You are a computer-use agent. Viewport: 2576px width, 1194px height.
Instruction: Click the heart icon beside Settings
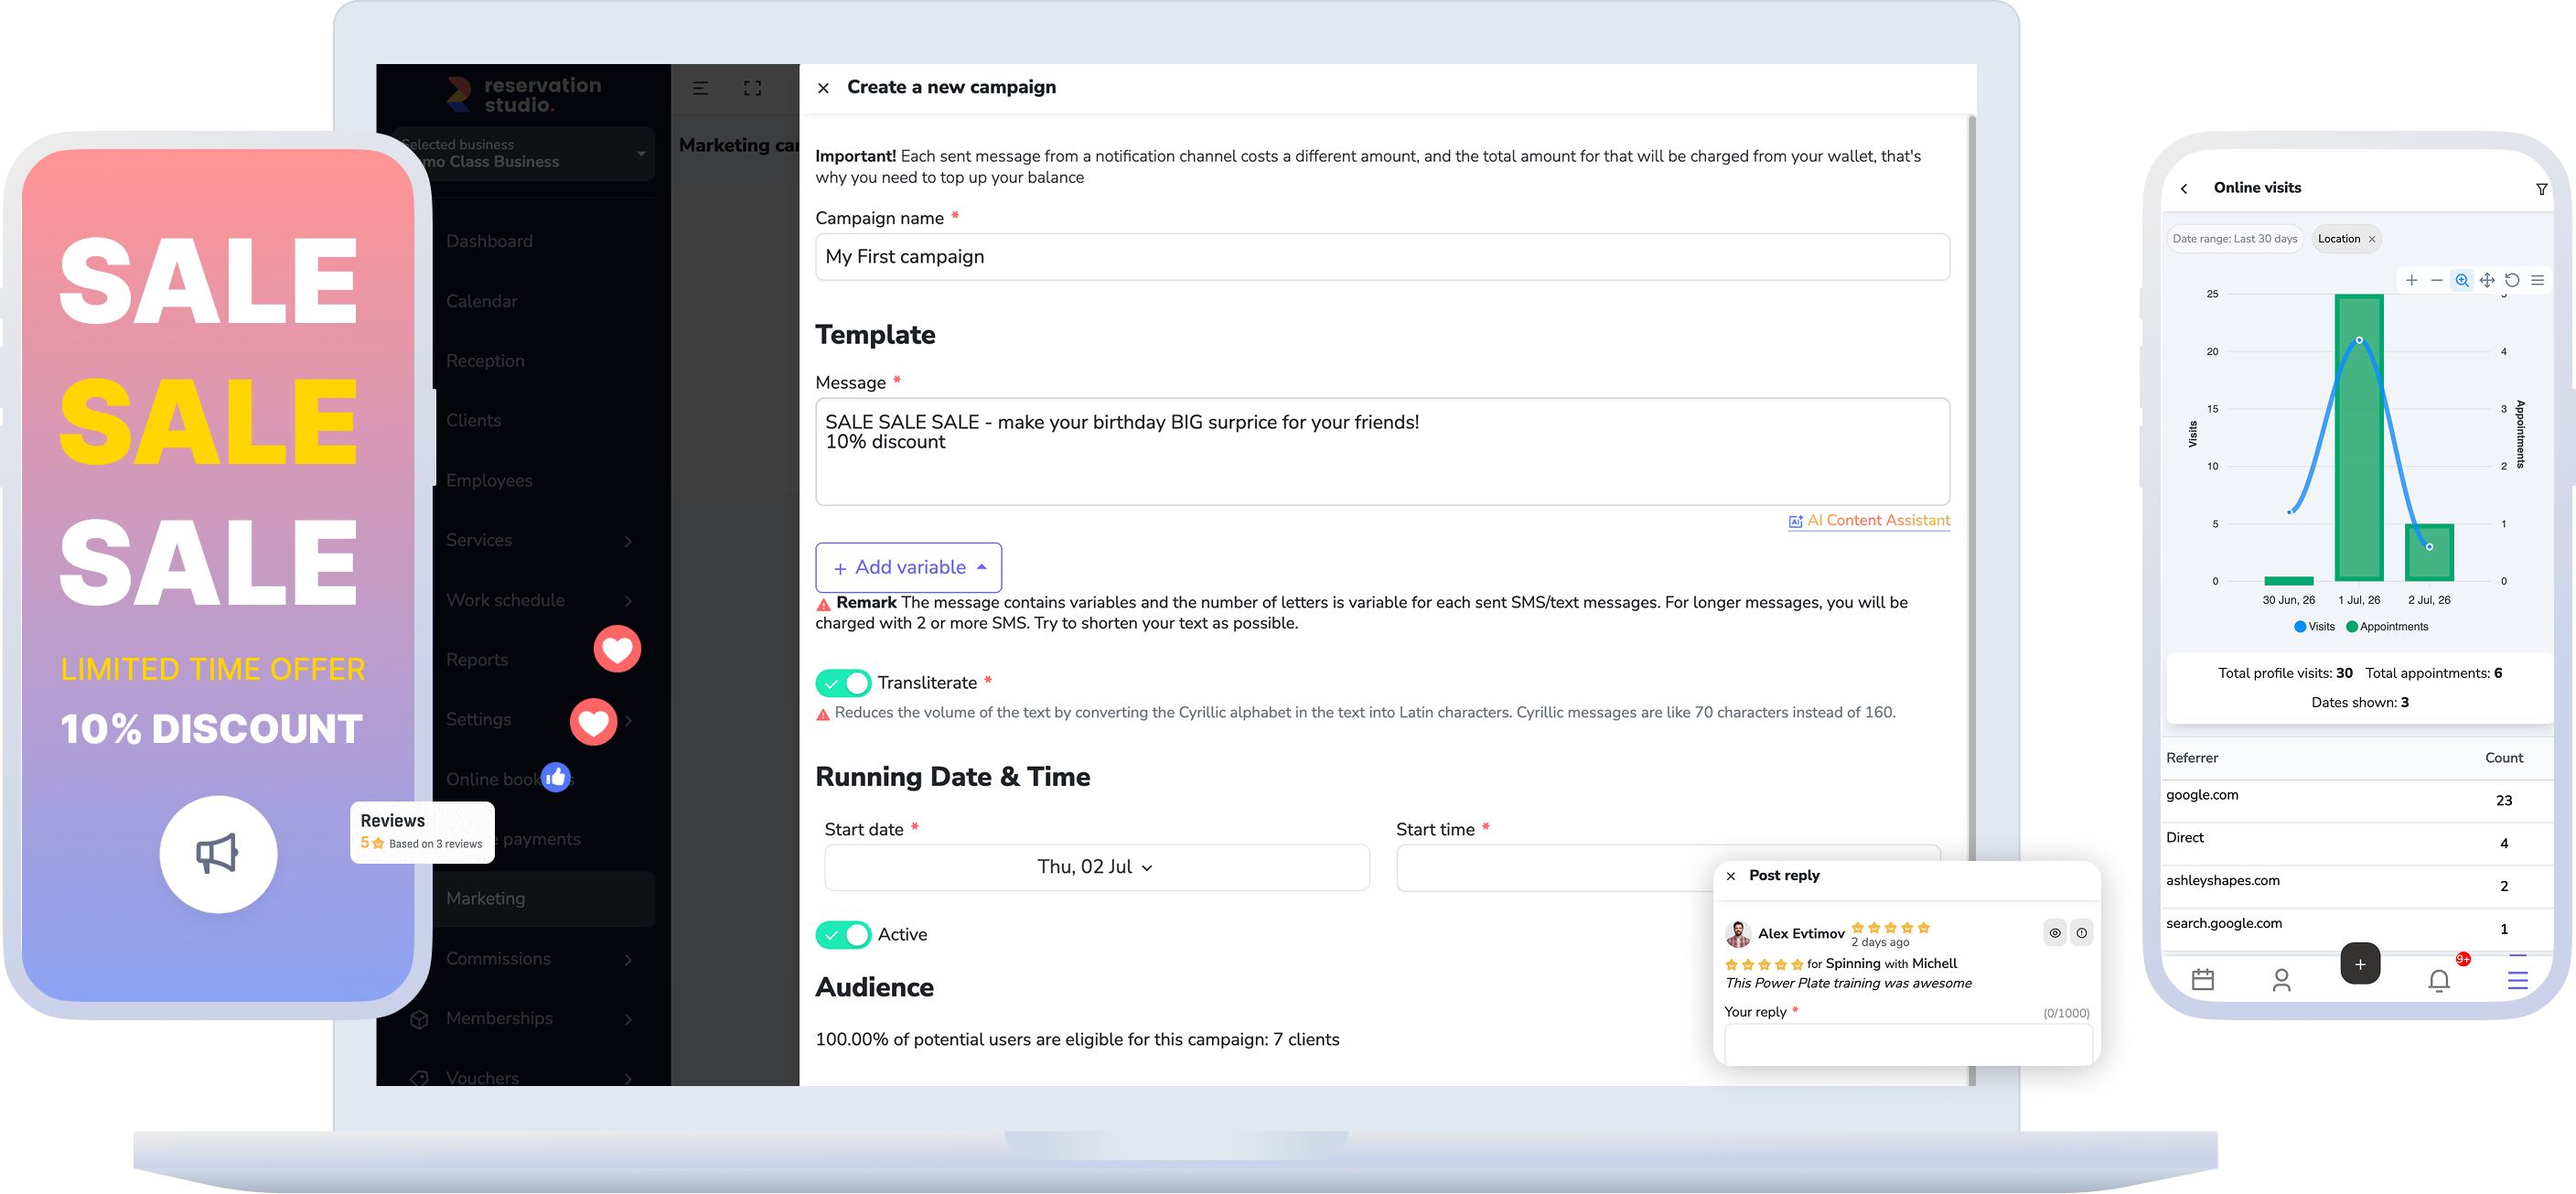593,722
